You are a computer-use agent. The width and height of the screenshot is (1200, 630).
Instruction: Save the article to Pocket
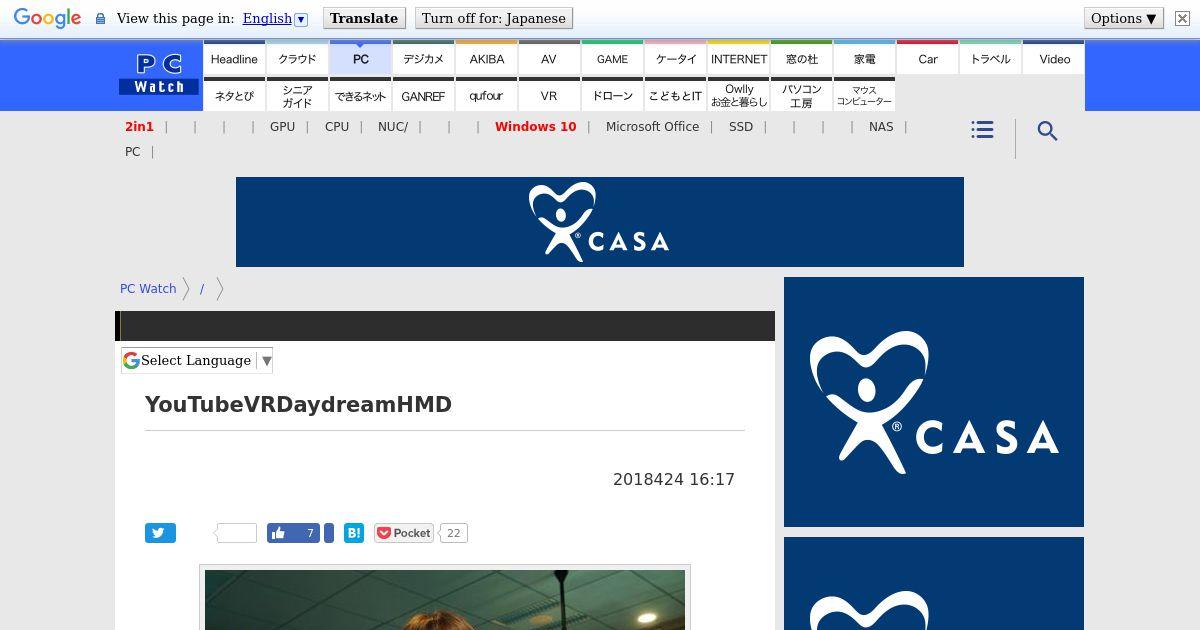404,533
